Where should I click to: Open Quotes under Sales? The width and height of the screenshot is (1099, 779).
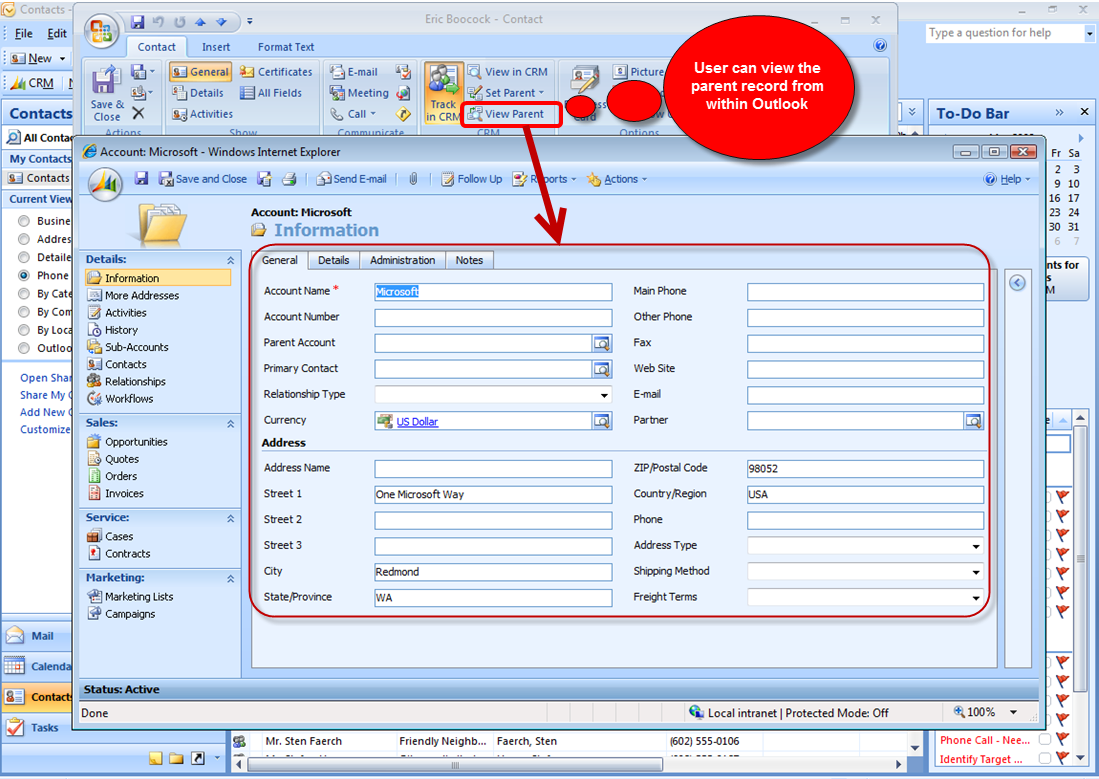pos(122,459)
